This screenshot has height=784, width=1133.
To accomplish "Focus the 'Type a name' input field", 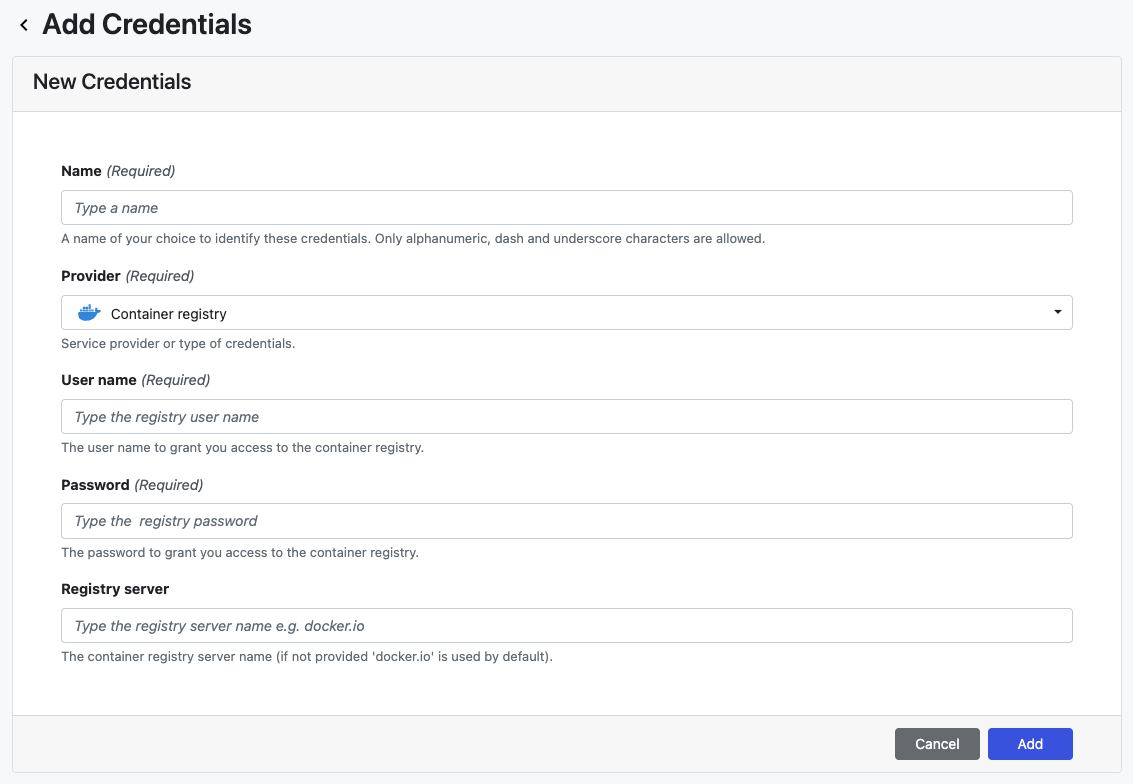I will point(566,208).
